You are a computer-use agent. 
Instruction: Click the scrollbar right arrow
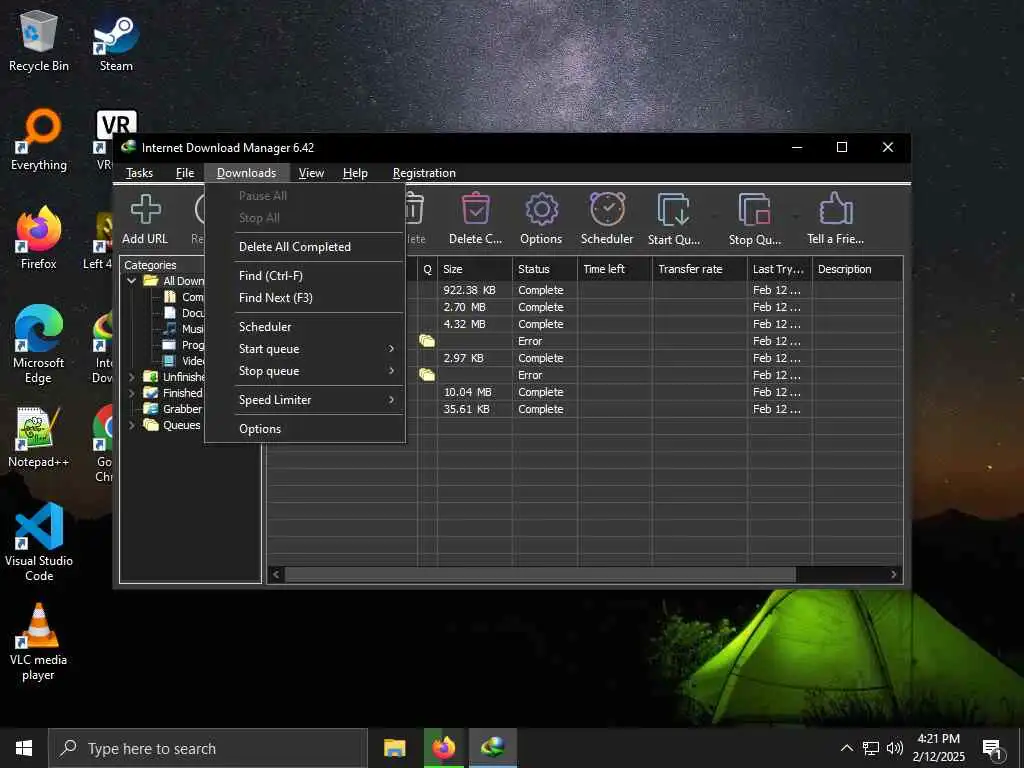[x=893, y=575]
